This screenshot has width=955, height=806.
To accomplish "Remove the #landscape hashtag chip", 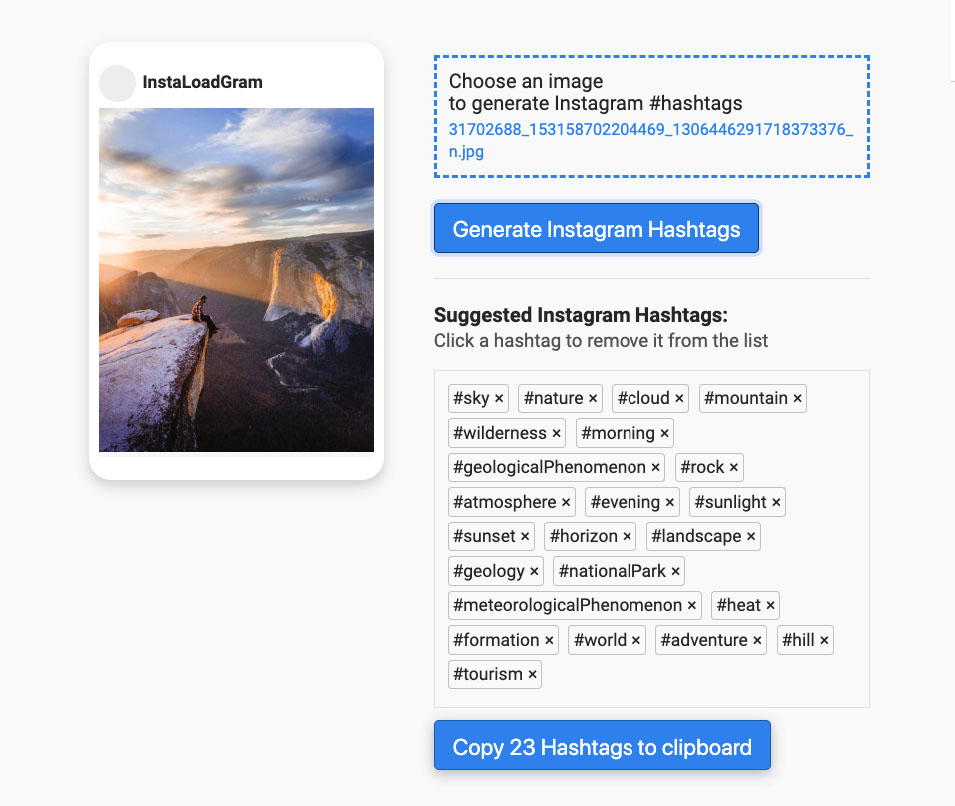I will 703,536.
